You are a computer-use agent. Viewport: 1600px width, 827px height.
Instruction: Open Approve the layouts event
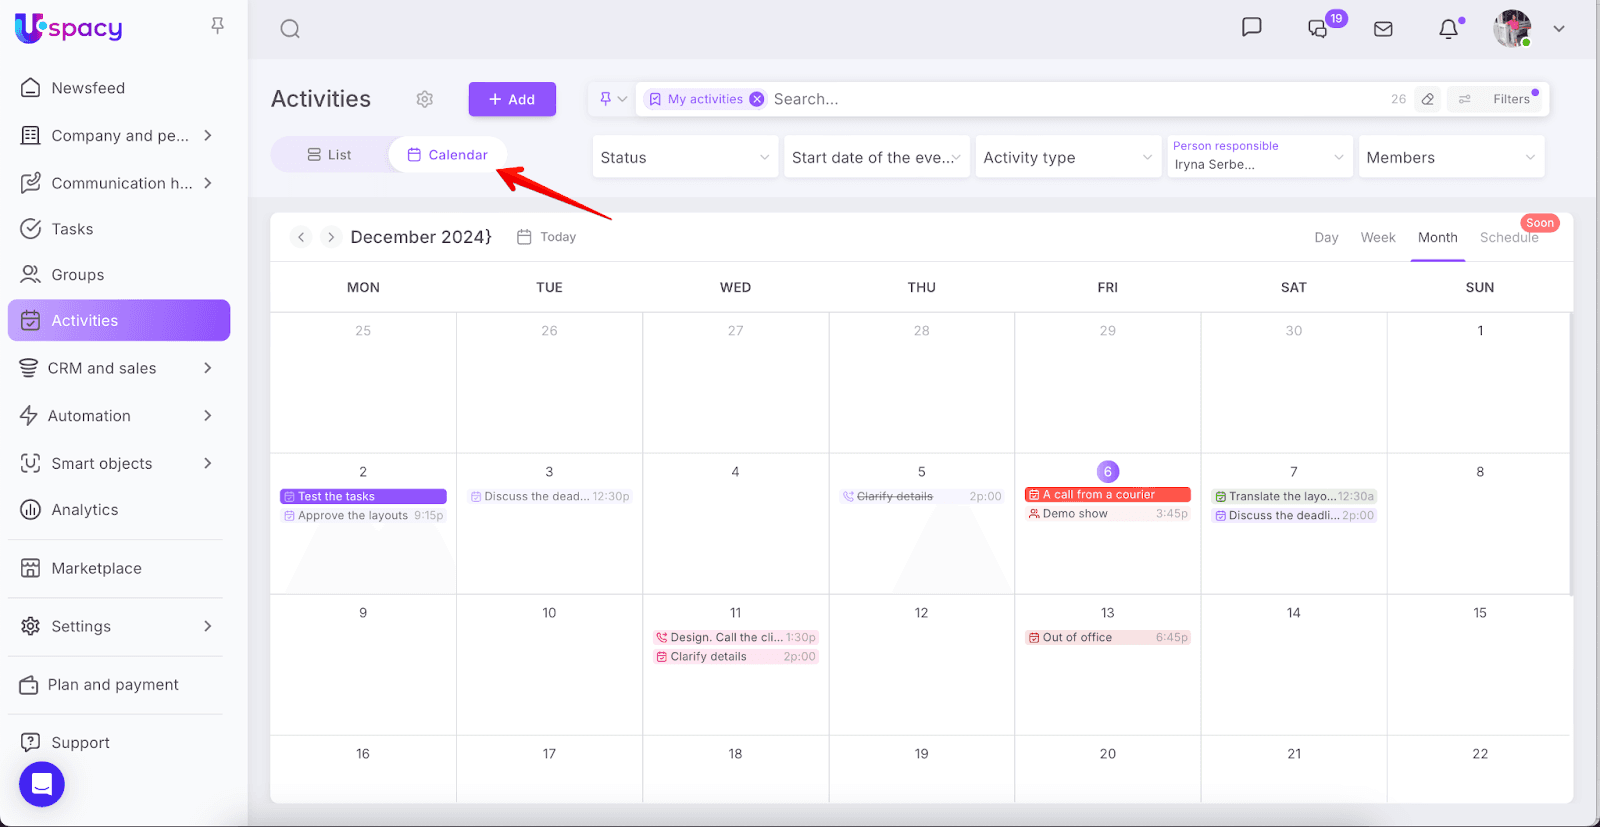point(363,516)
